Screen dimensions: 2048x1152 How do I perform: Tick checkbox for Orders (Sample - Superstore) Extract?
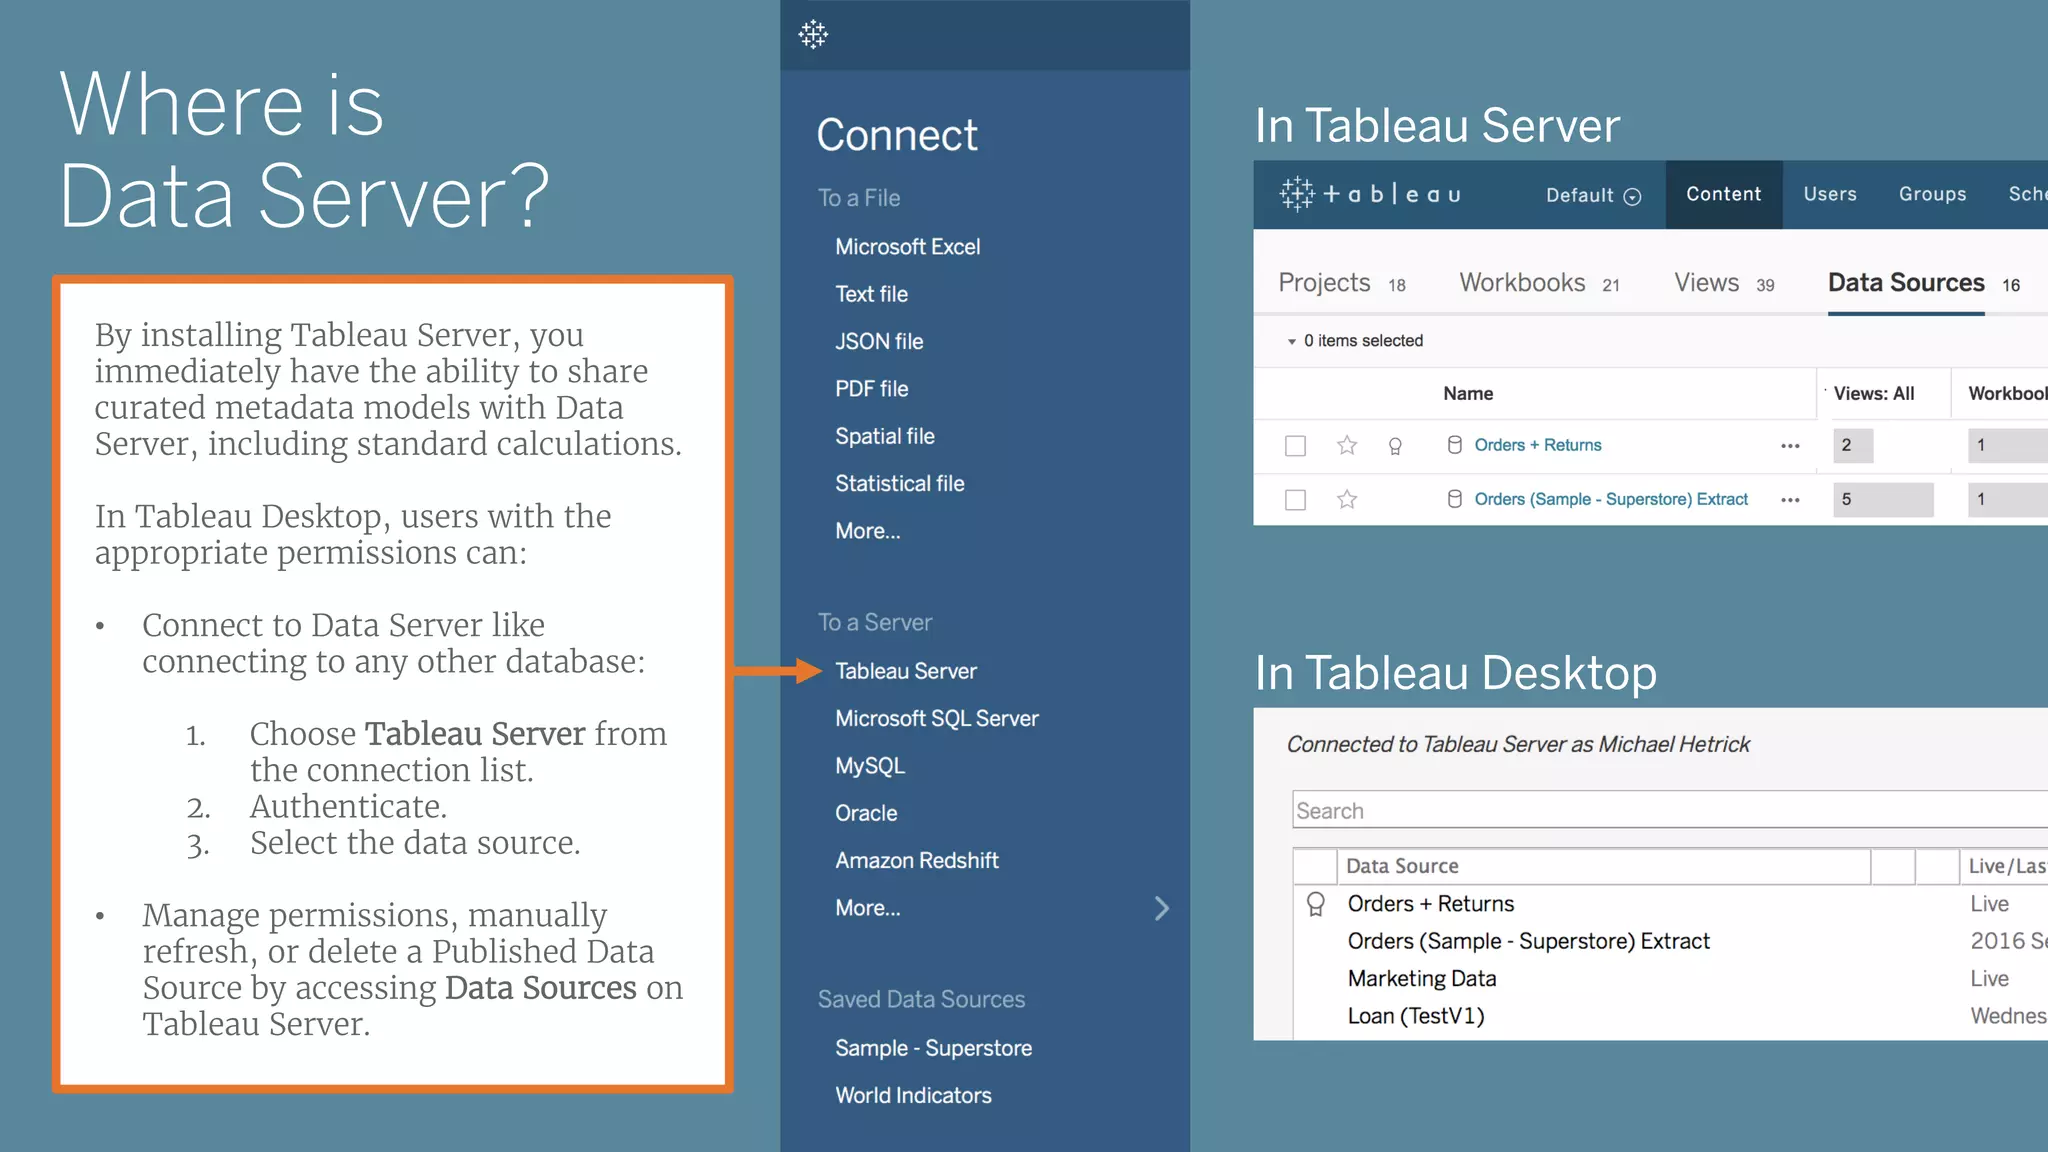point(1295,500)
